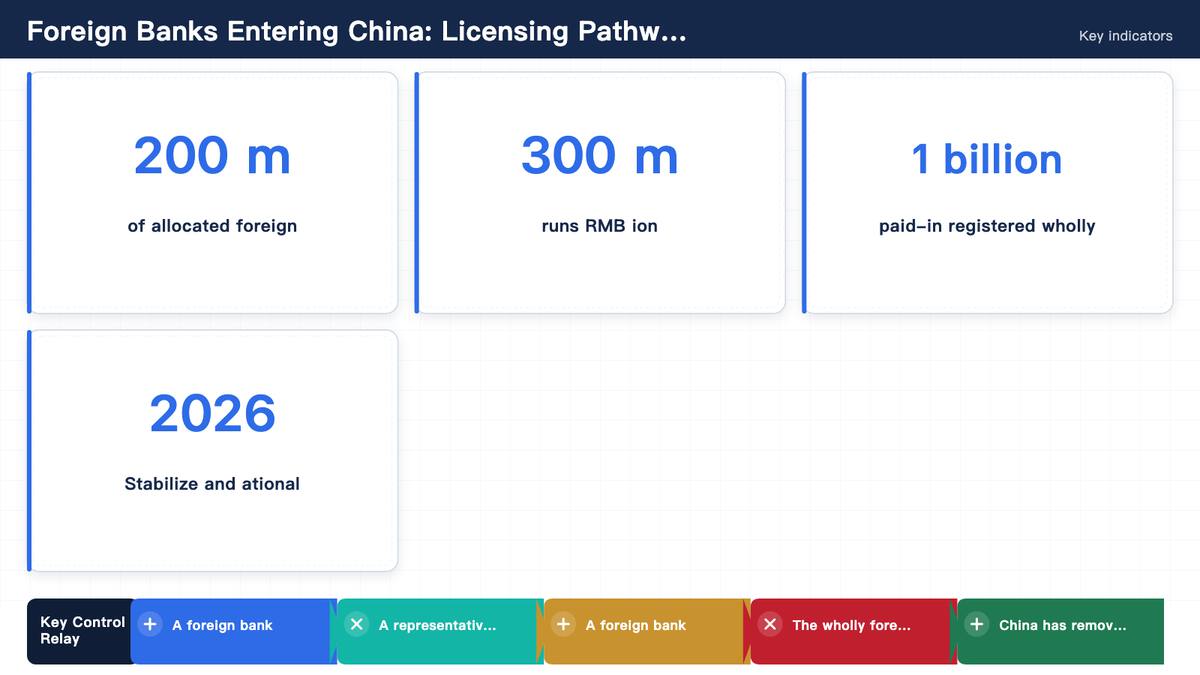Select 'China has remov...' relay step

point(1061,631)
